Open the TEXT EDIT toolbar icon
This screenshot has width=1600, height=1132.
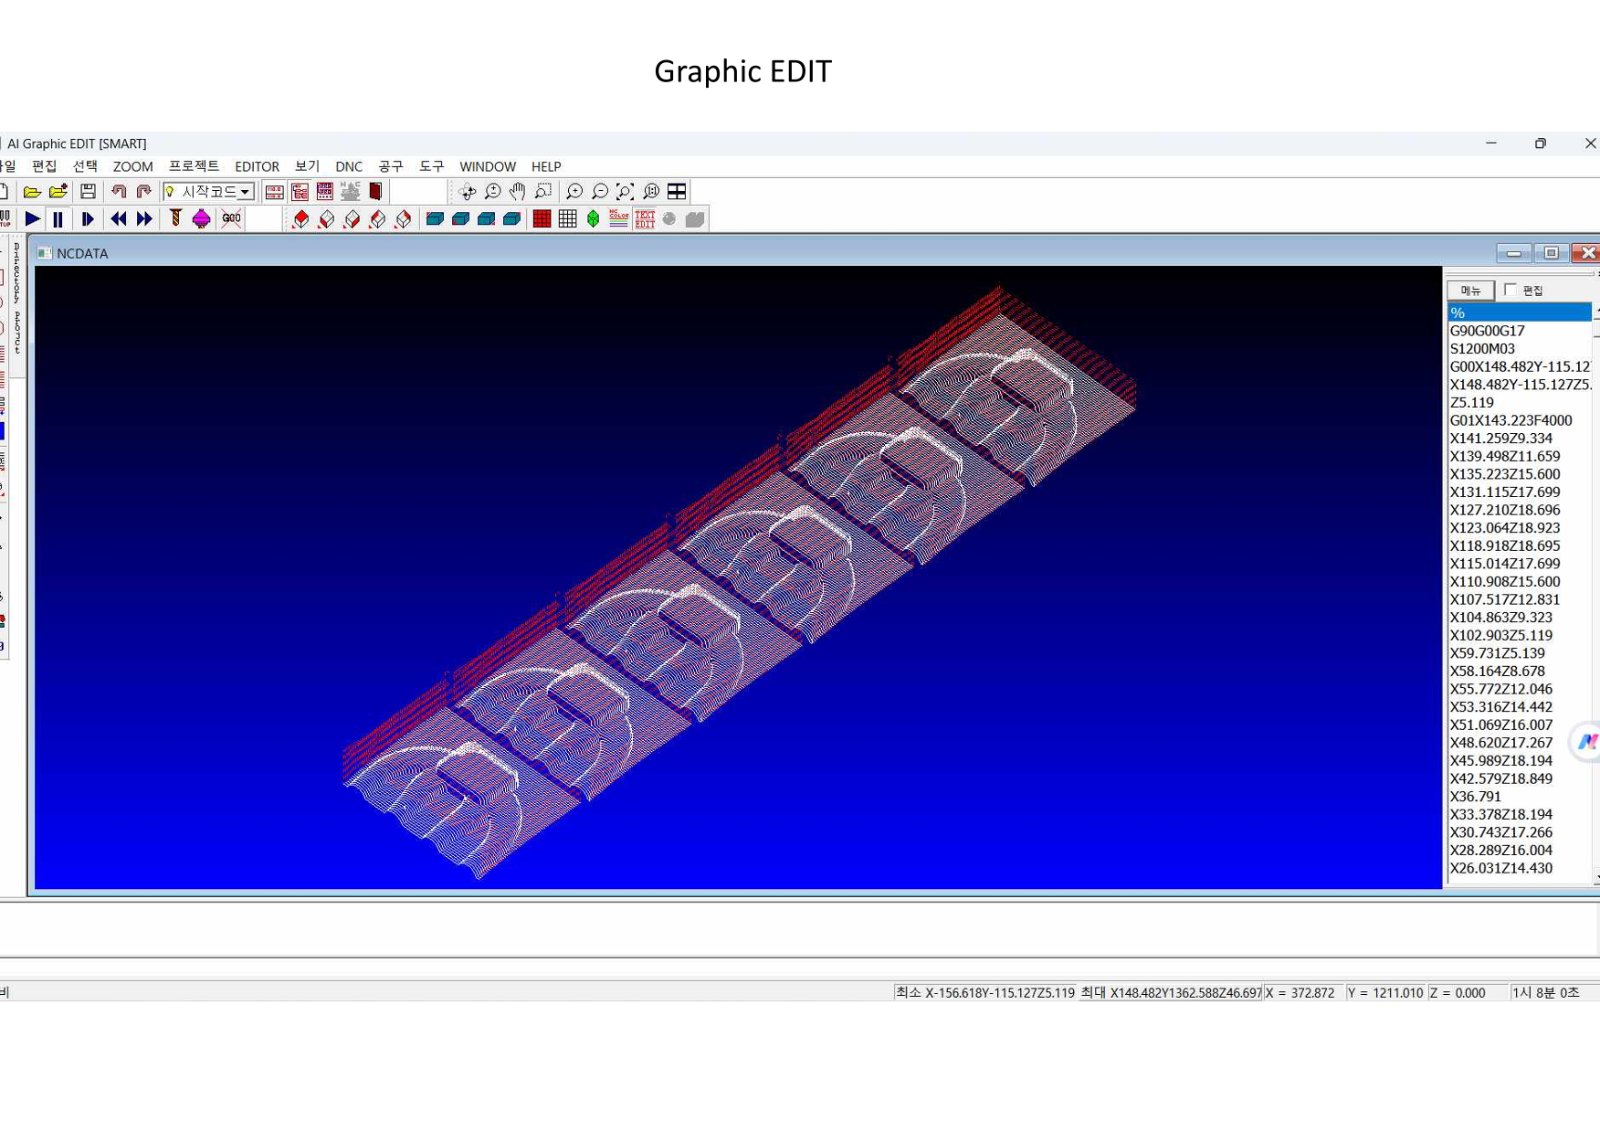(x=645, y=219)
